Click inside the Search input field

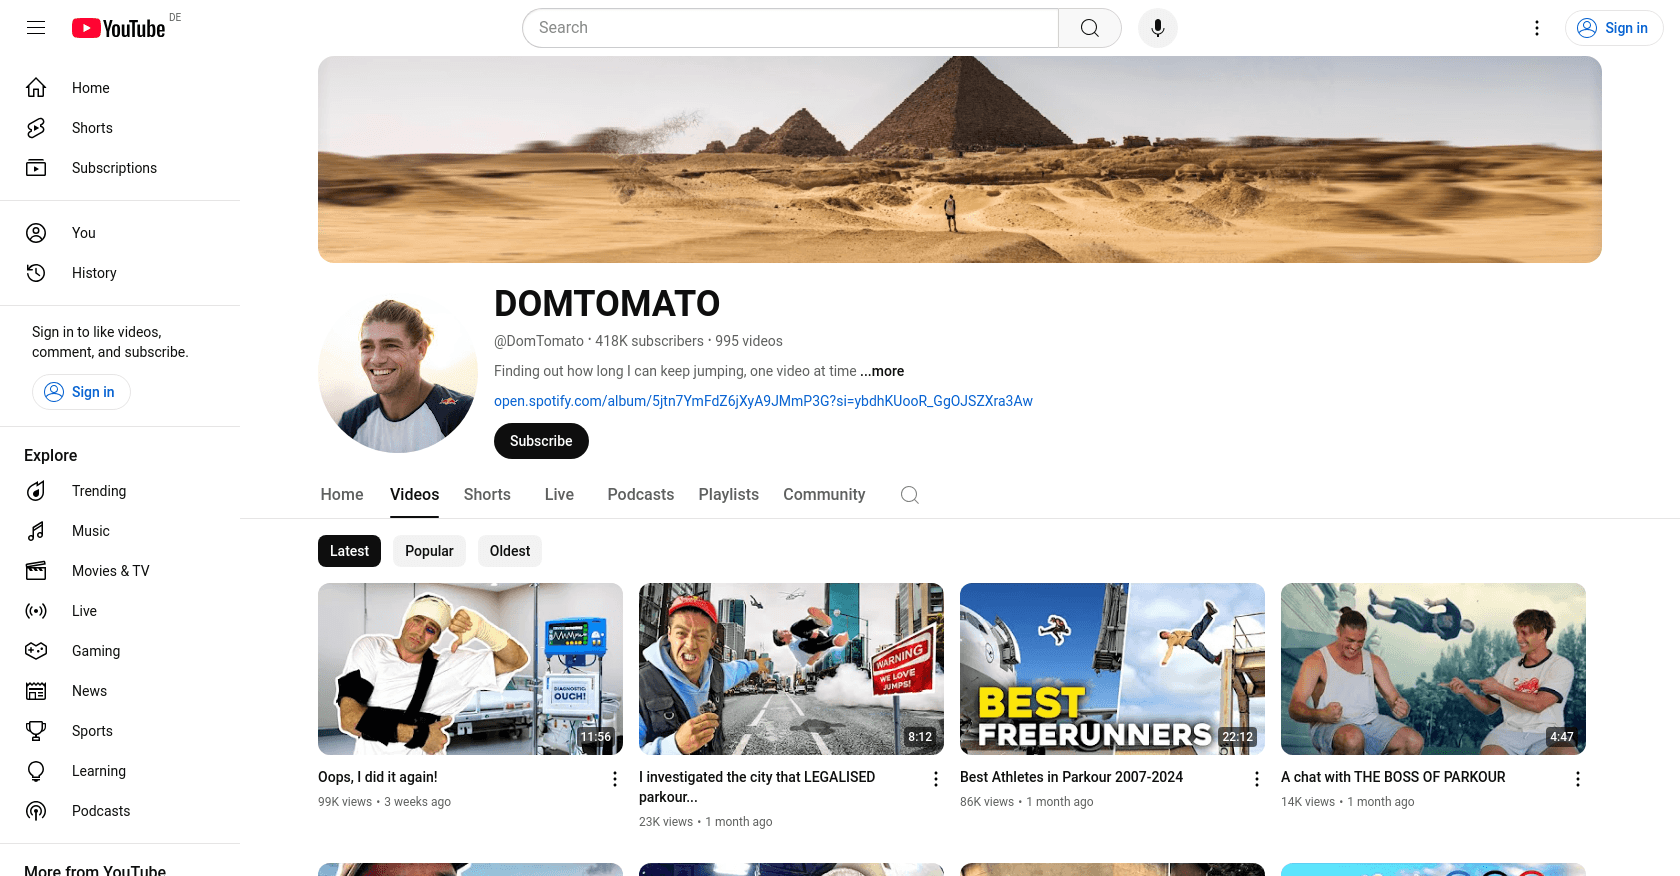tap(790, 28)
